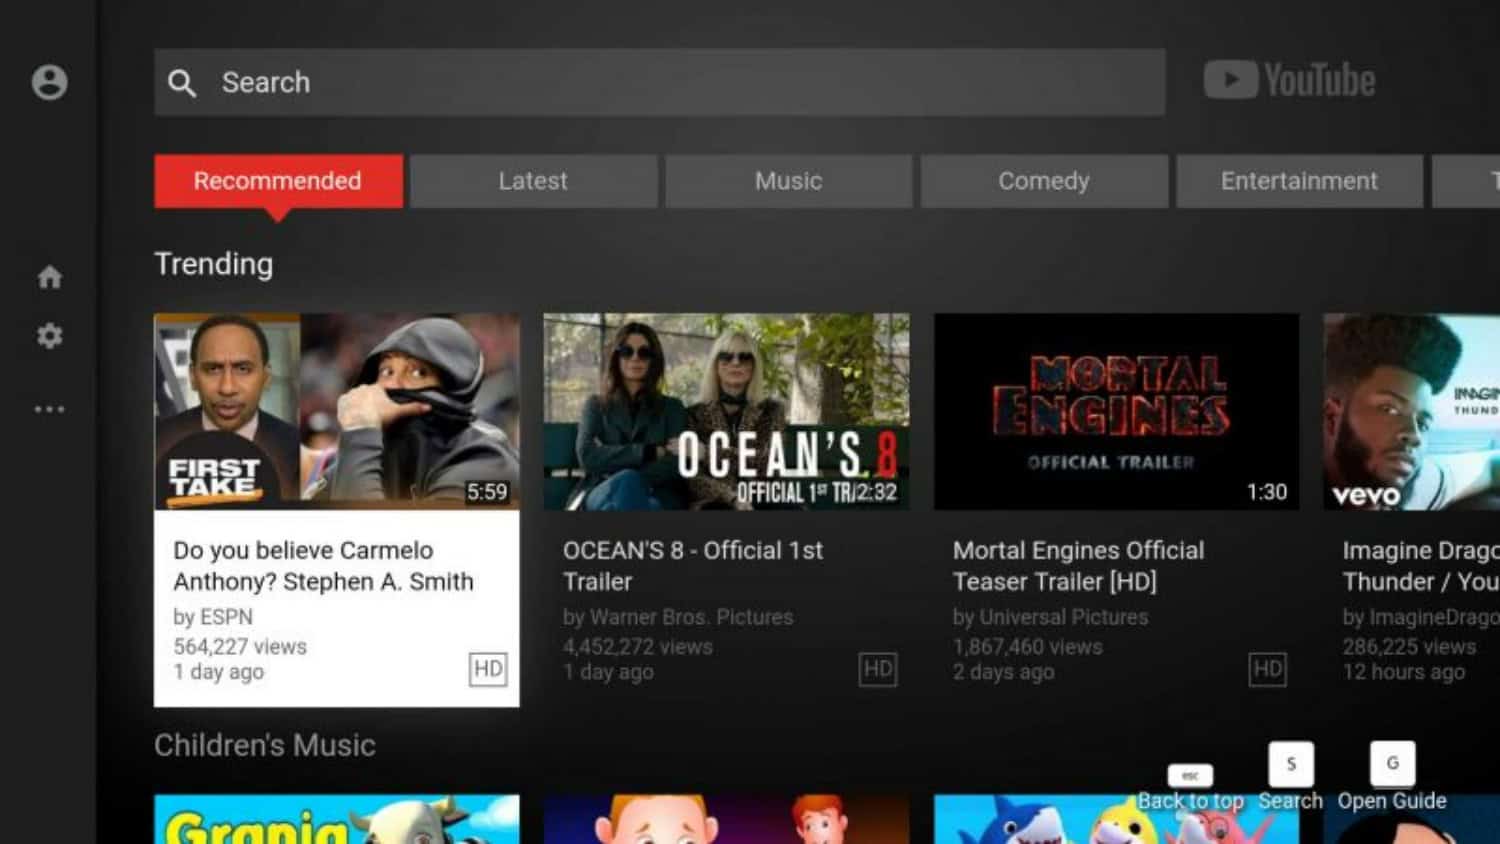Click the 'by ESPN' channel name
This screenshot has height=844, width=1500.
coord(213,617)
